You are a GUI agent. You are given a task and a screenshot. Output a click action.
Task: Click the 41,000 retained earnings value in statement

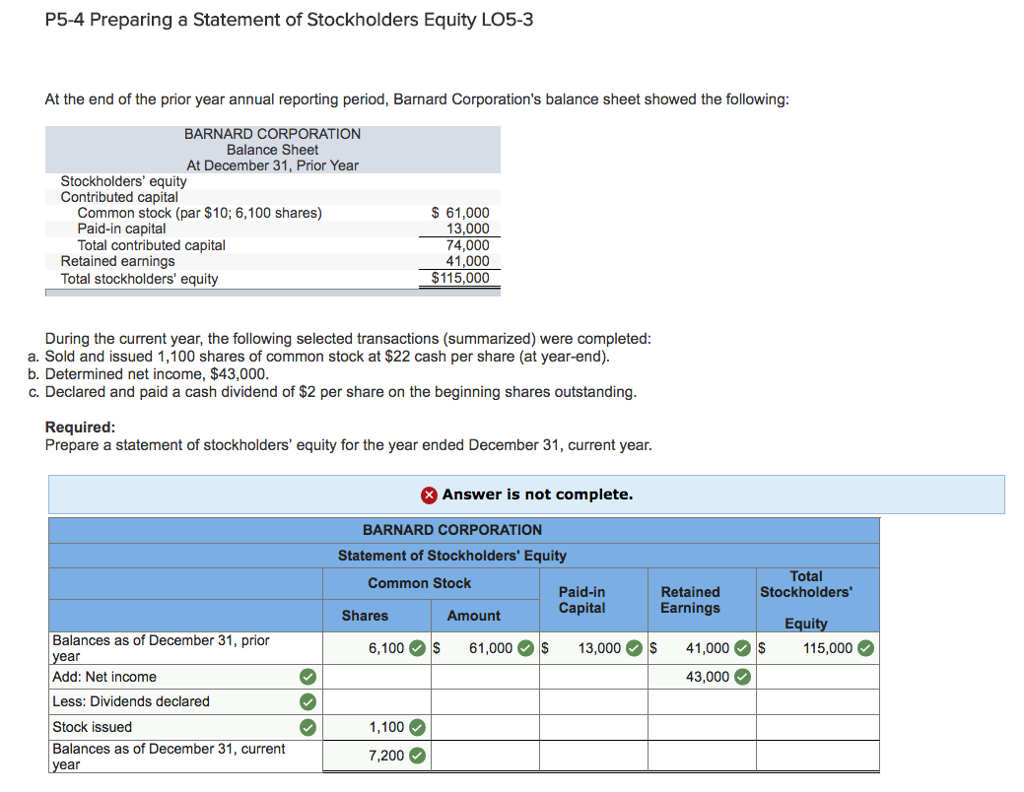pyautogui.click(x=707, y=648)
